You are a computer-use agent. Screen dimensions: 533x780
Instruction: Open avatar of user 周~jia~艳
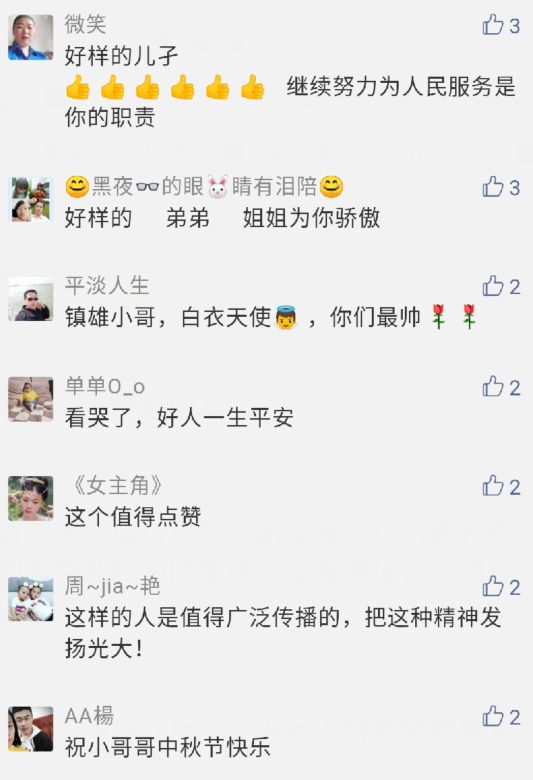[x=31, y=599]
